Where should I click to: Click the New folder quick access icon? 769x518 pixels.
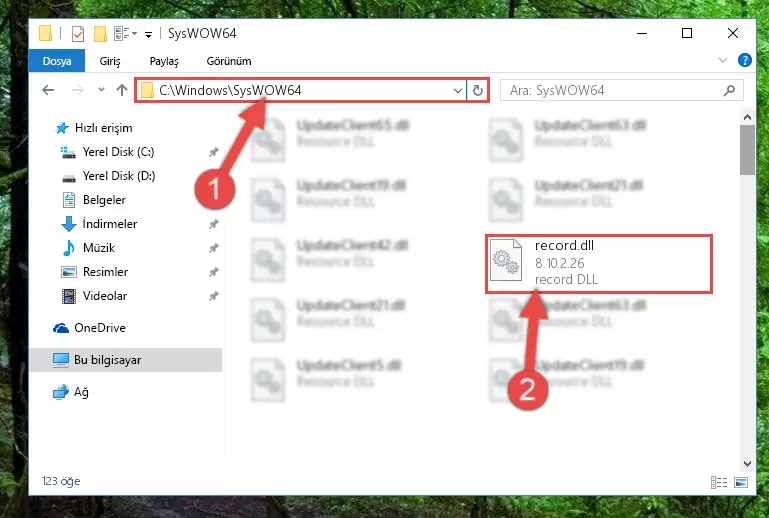[100, 33]
